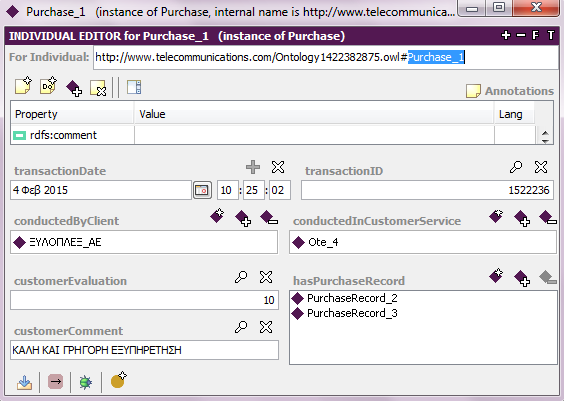Image resolution: width=564 pixels, height=401 pixels.
Task: Click the minutes field showing 25
Action: (x=254, y=190)
